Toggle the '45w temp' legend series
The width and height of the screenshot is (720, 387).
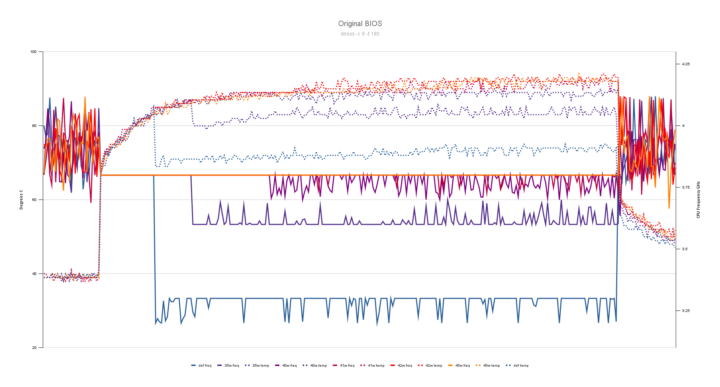click(x=488, y=365)
